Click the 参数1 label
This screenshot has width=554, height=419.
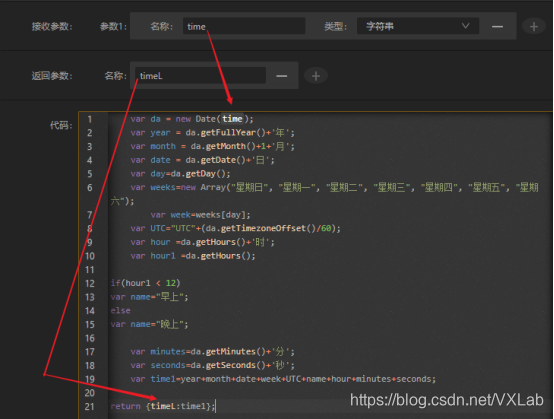coord(113,26)
